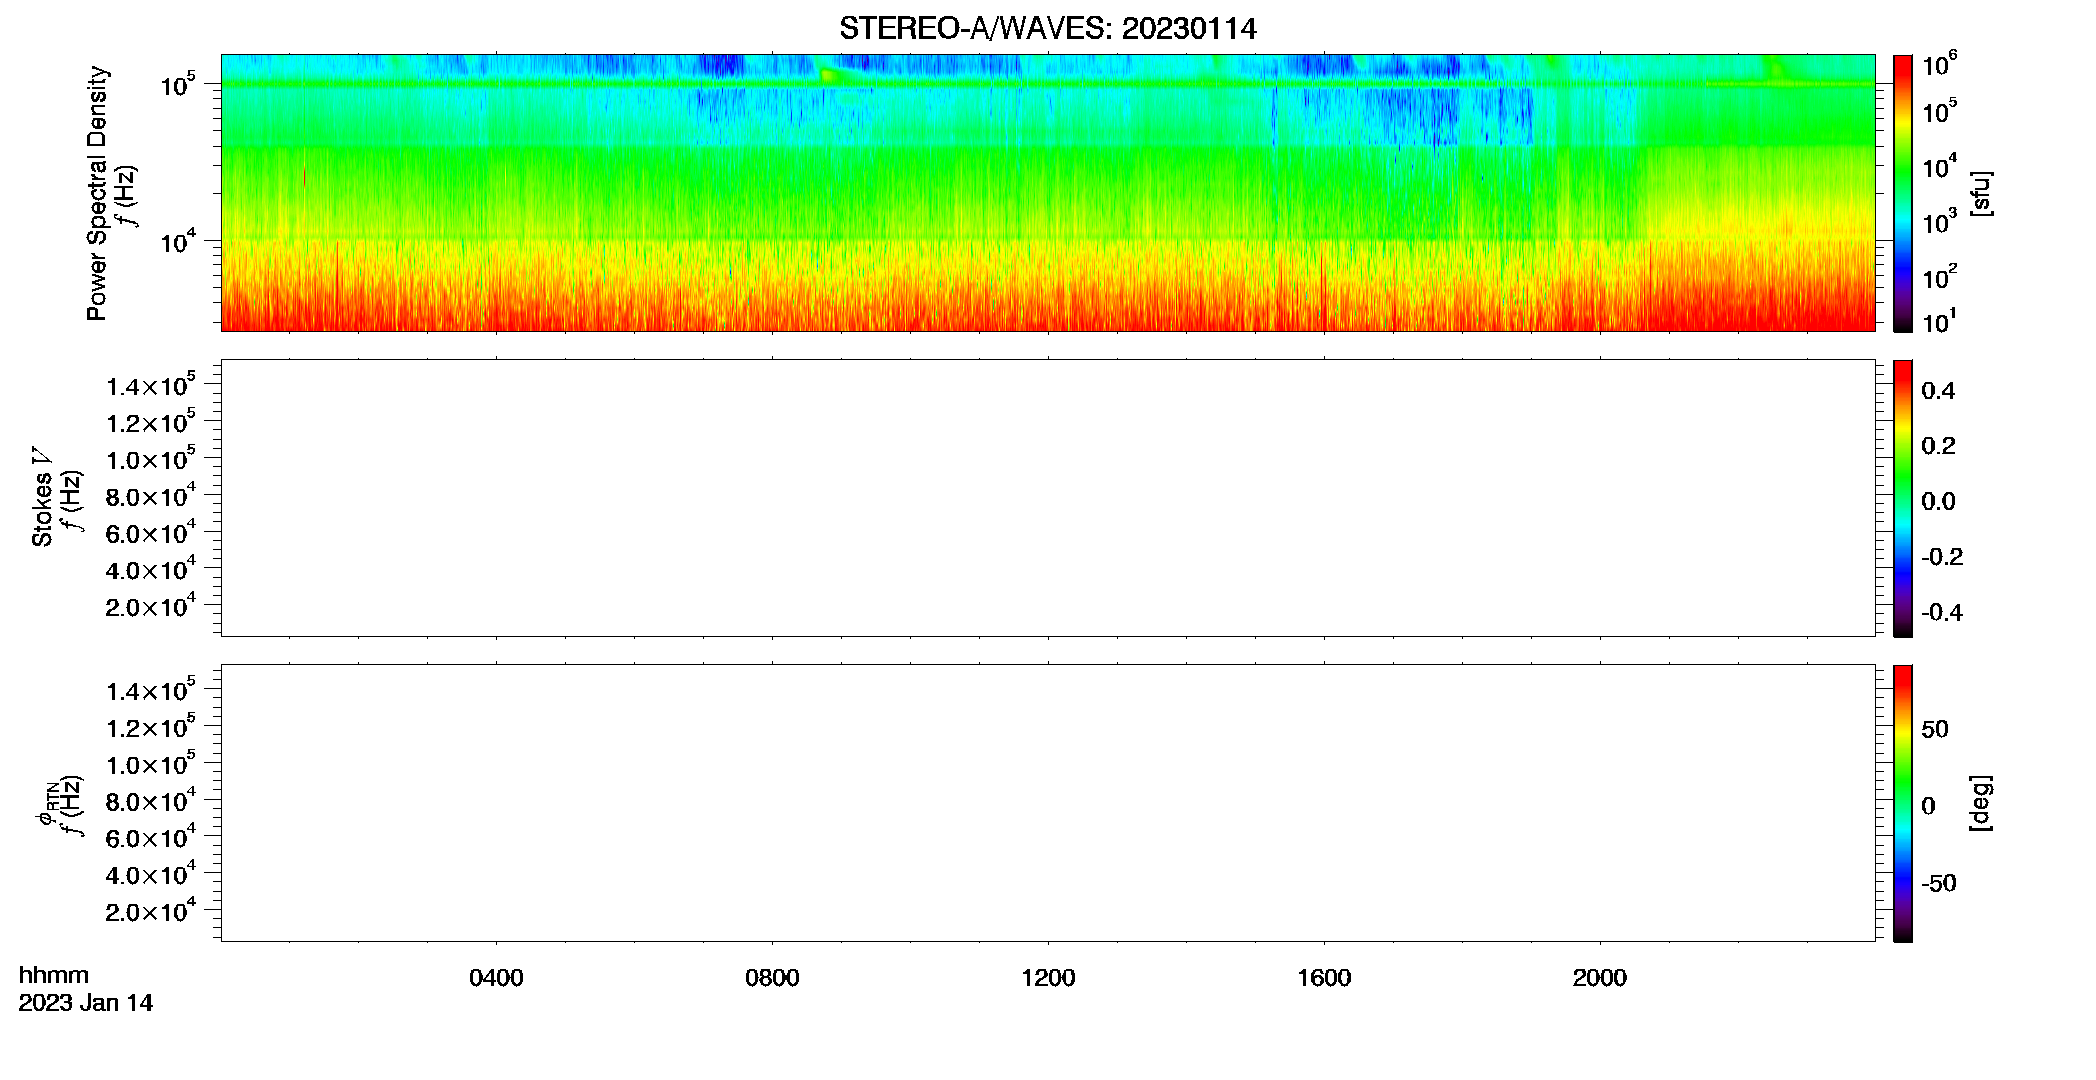Click the 0400 time axis label
The width and height of the screenshot is (2096, 1080).
[x=496, y=978]
